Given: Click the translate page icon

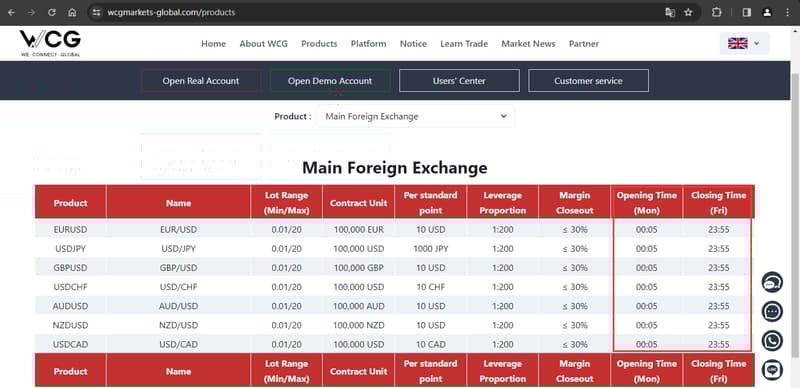Looking at the screenshot, I should (670, 12).
